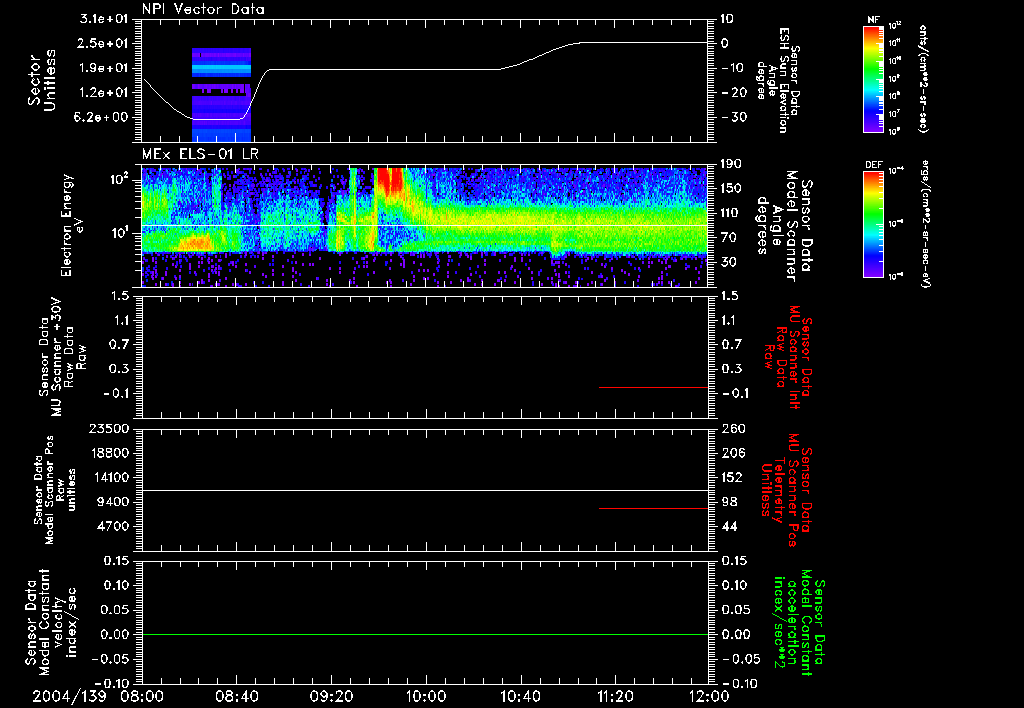Click the 110 scanner angle tick label

(731, 213)
